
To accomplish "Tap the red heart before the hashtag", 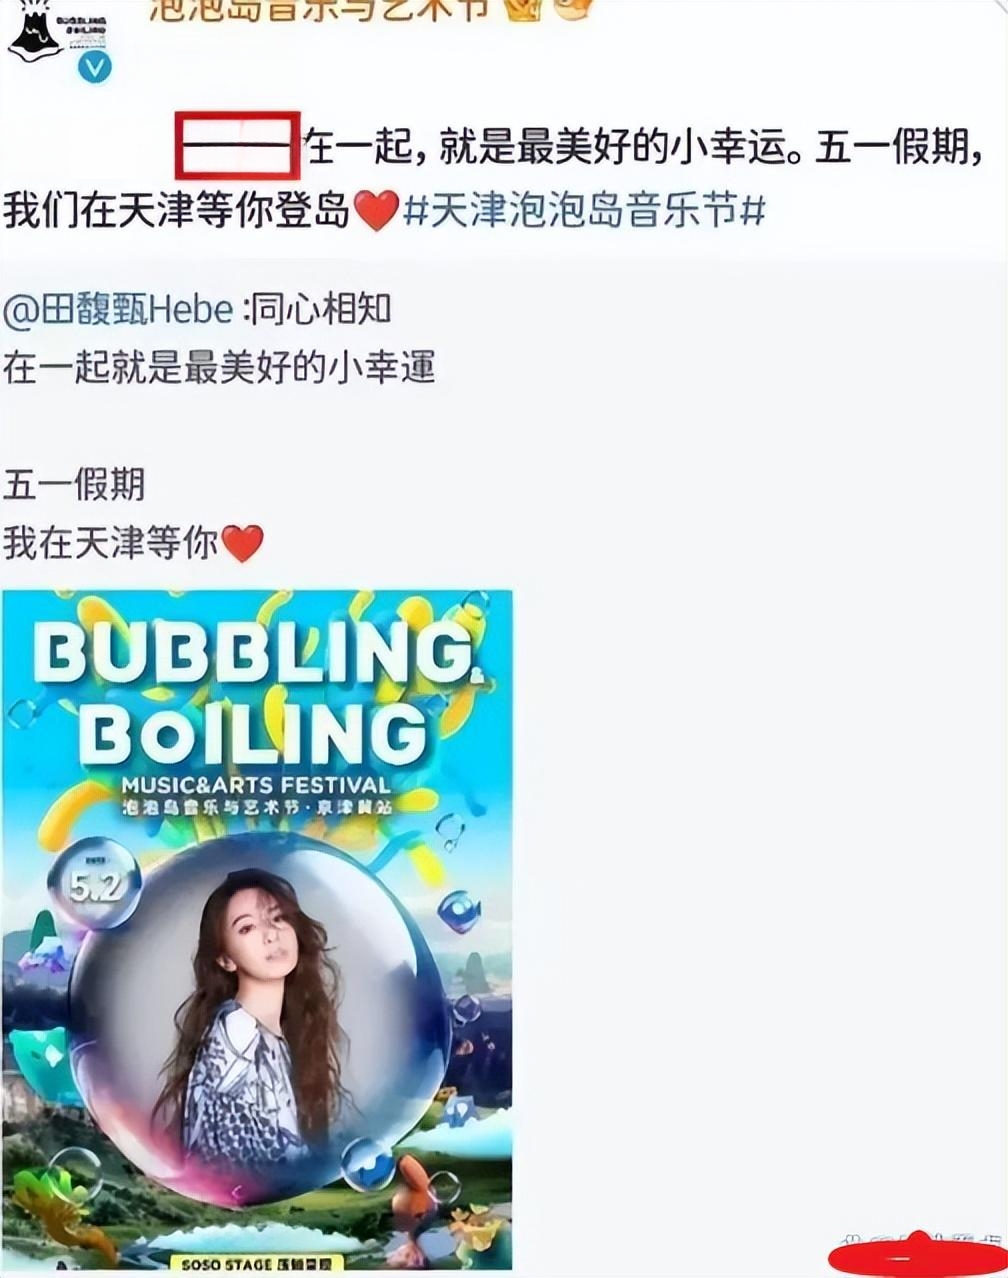I will 377,212.
